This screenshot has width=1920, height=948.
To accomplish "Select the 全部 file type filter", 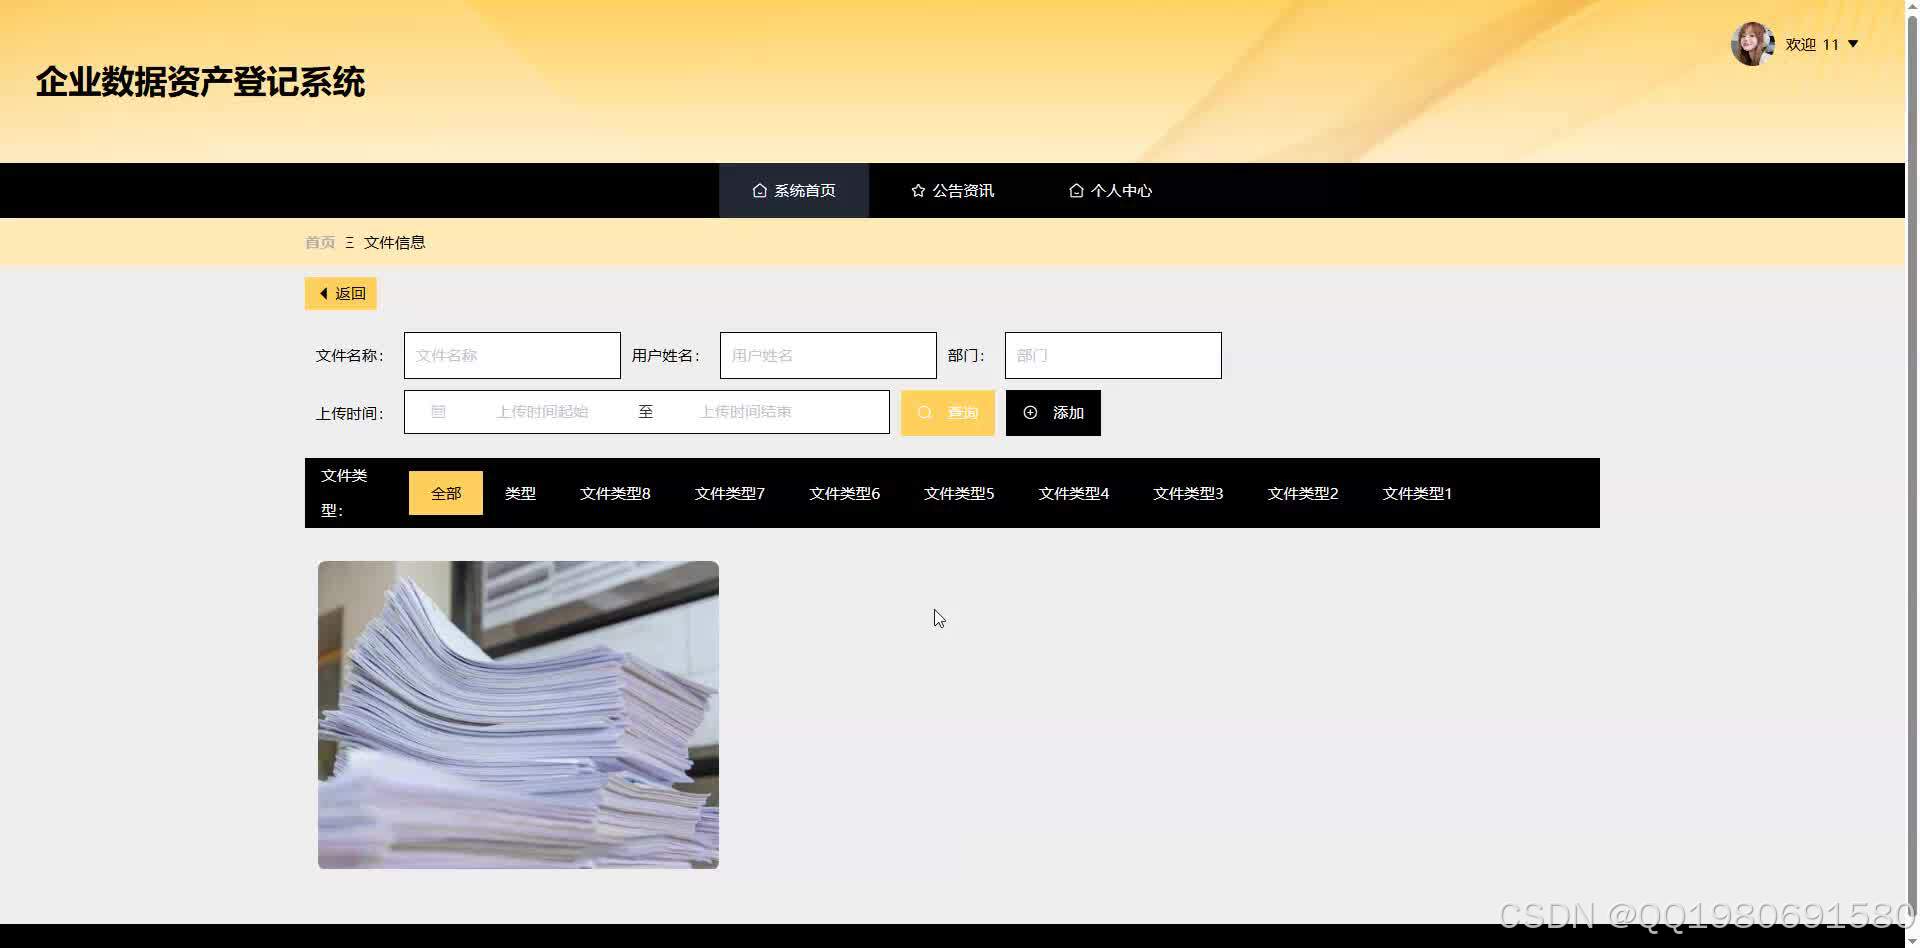I will [445, 493].
